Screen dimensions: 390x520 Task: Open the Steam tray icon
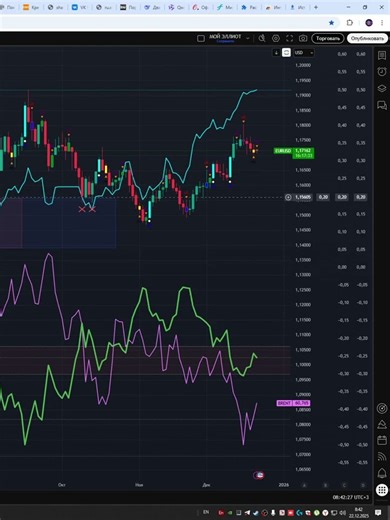pos(256,512)
